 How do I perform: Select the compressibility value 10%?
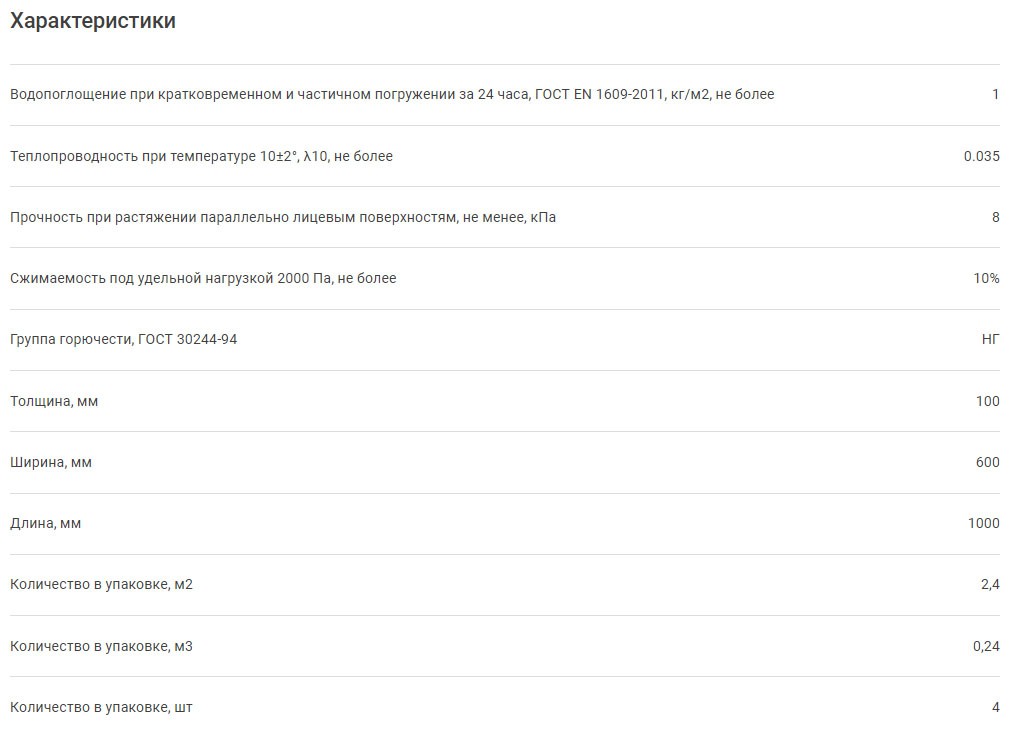(x=986, y=278)
